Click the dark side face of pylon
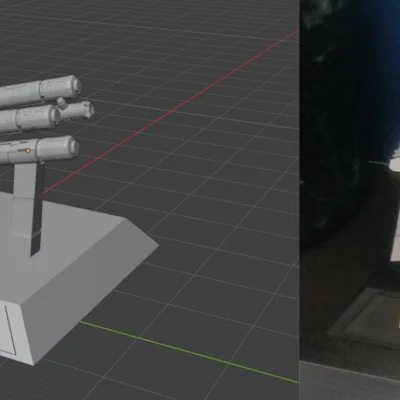400x400 pixels. tap(38, 209)
